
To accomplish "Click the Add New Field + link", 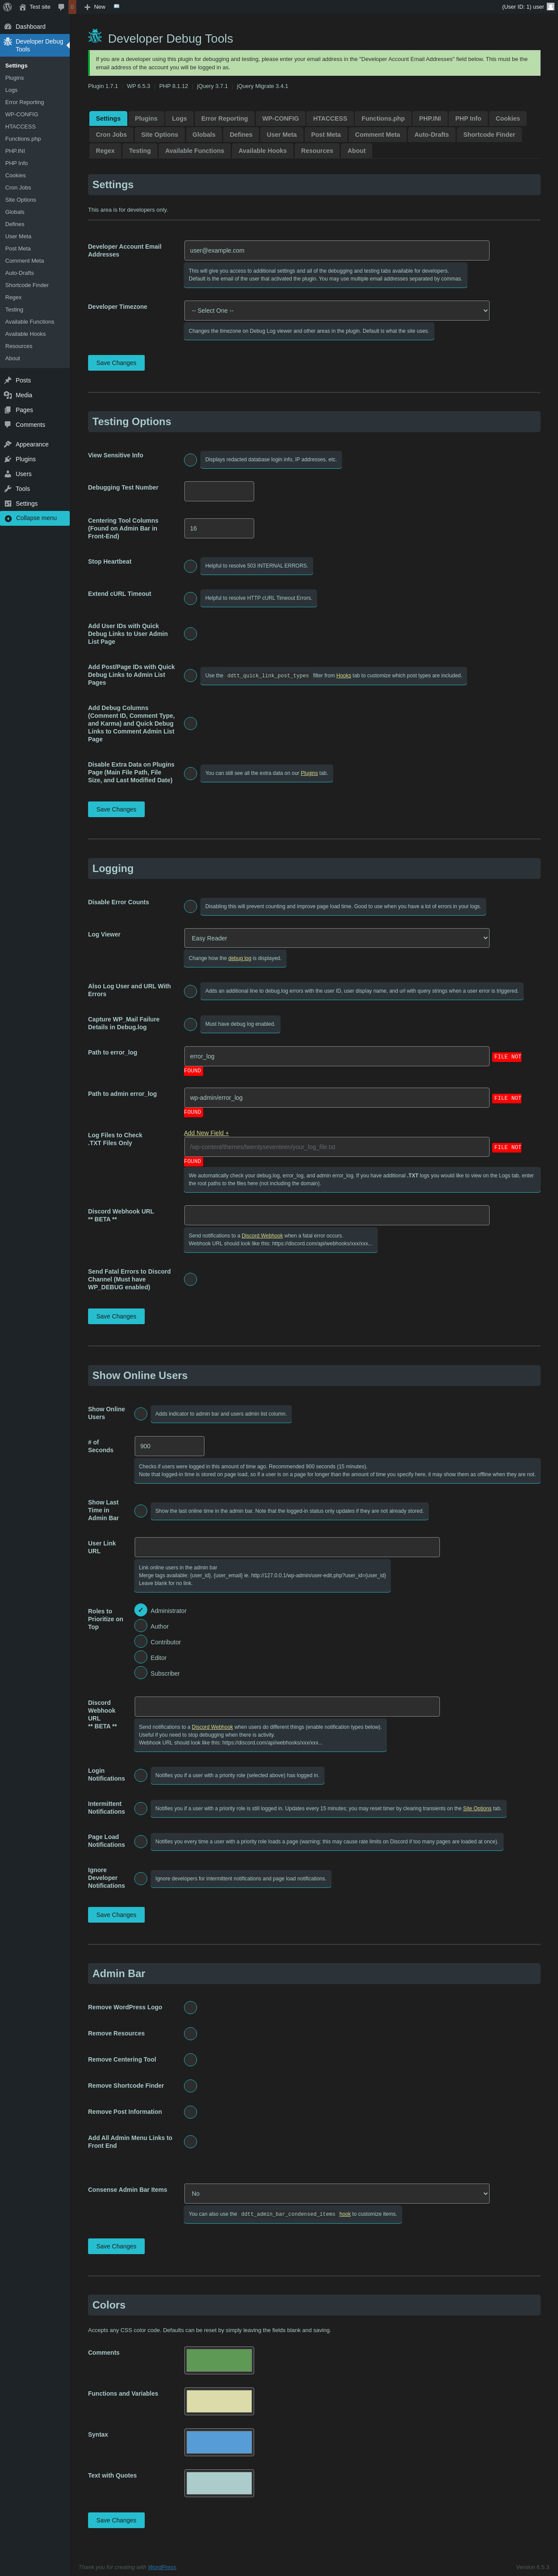I will [x=206, y=1133].
